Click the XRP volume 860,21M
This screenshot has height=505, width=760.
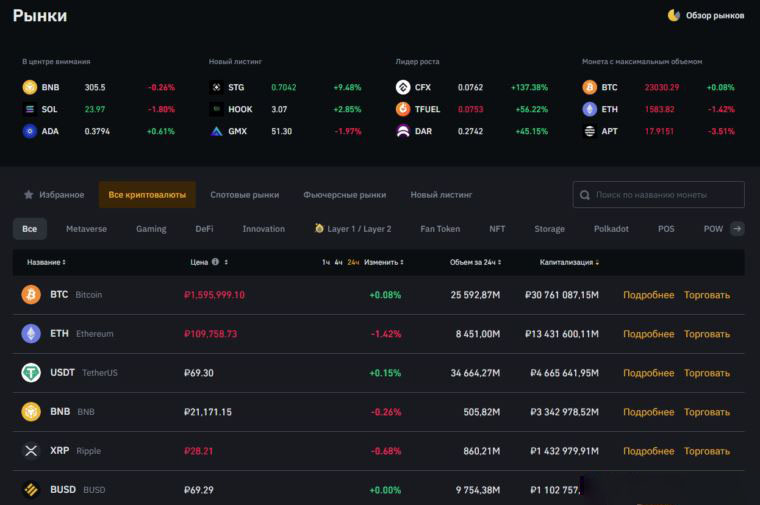coord(481,451)
